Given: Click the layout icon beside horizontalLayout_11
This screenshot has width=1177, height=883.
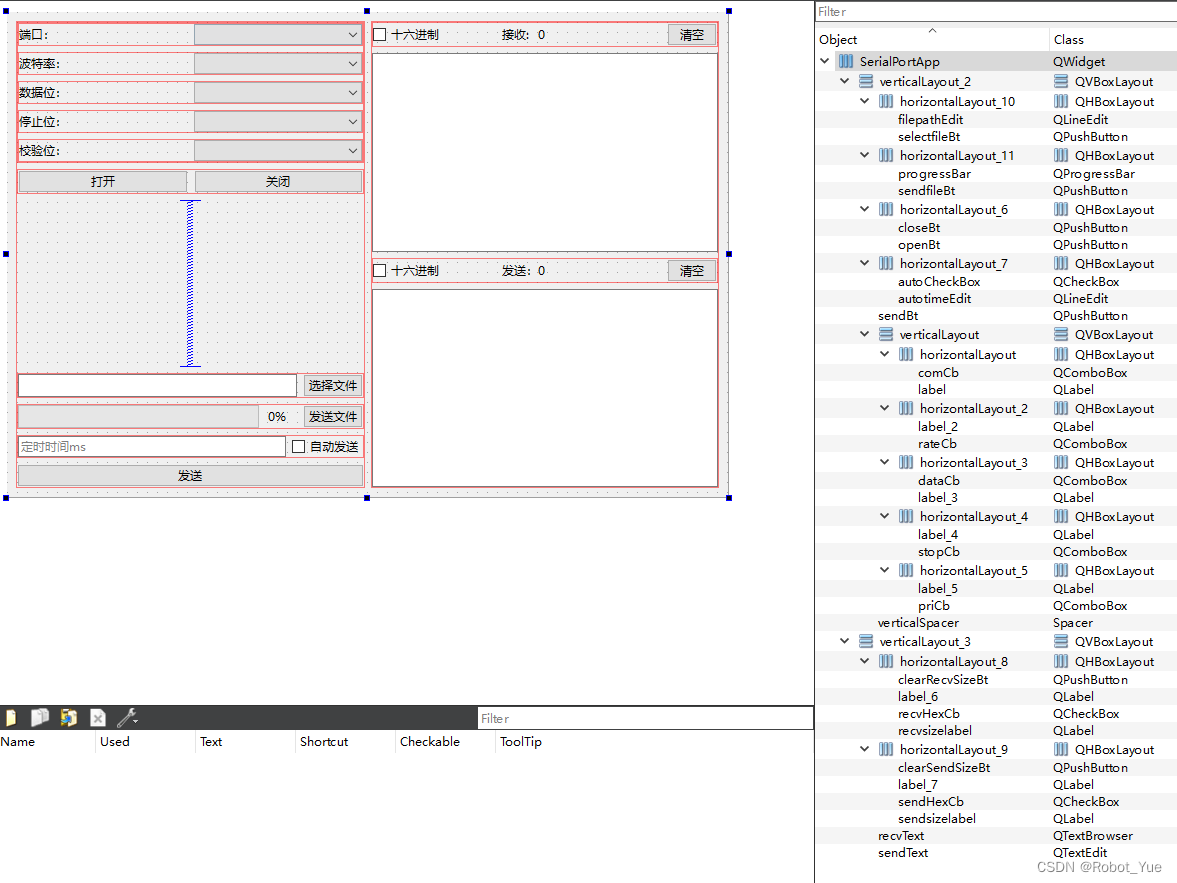Looking at the screenshot, I should pyautogui.click(x=887, y=155).
